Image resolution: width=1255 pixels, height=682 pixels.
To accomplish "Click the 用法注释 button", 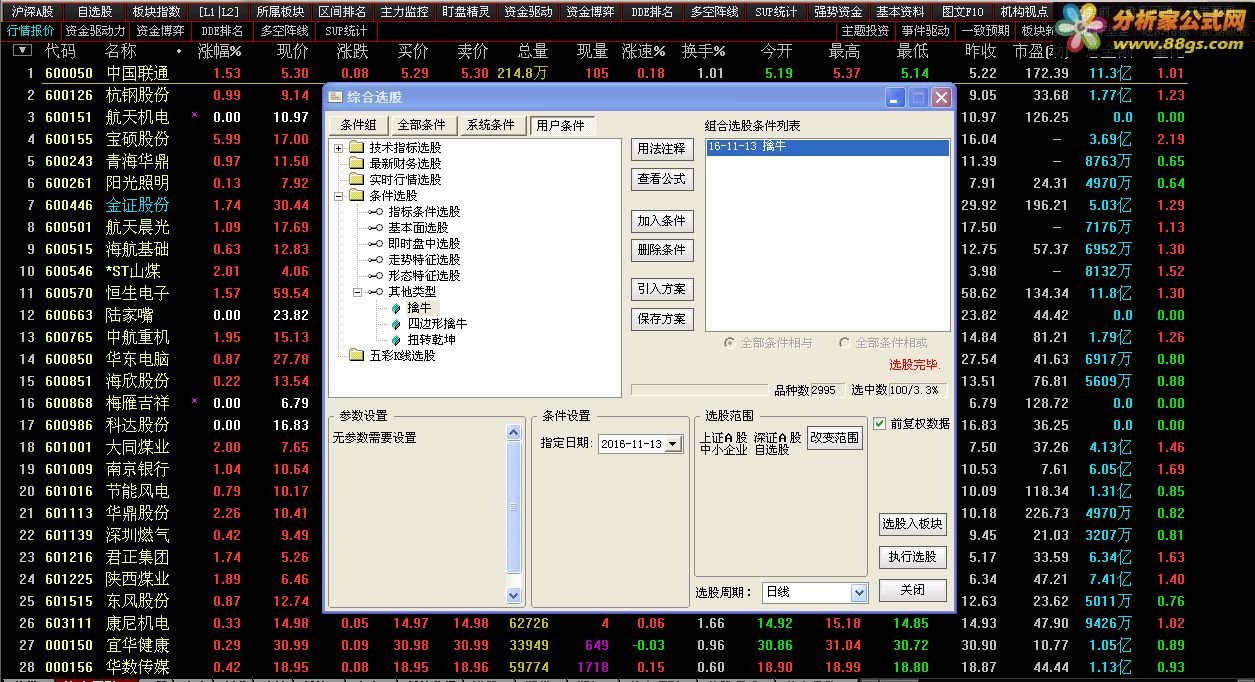I will [x=662, y=149].
